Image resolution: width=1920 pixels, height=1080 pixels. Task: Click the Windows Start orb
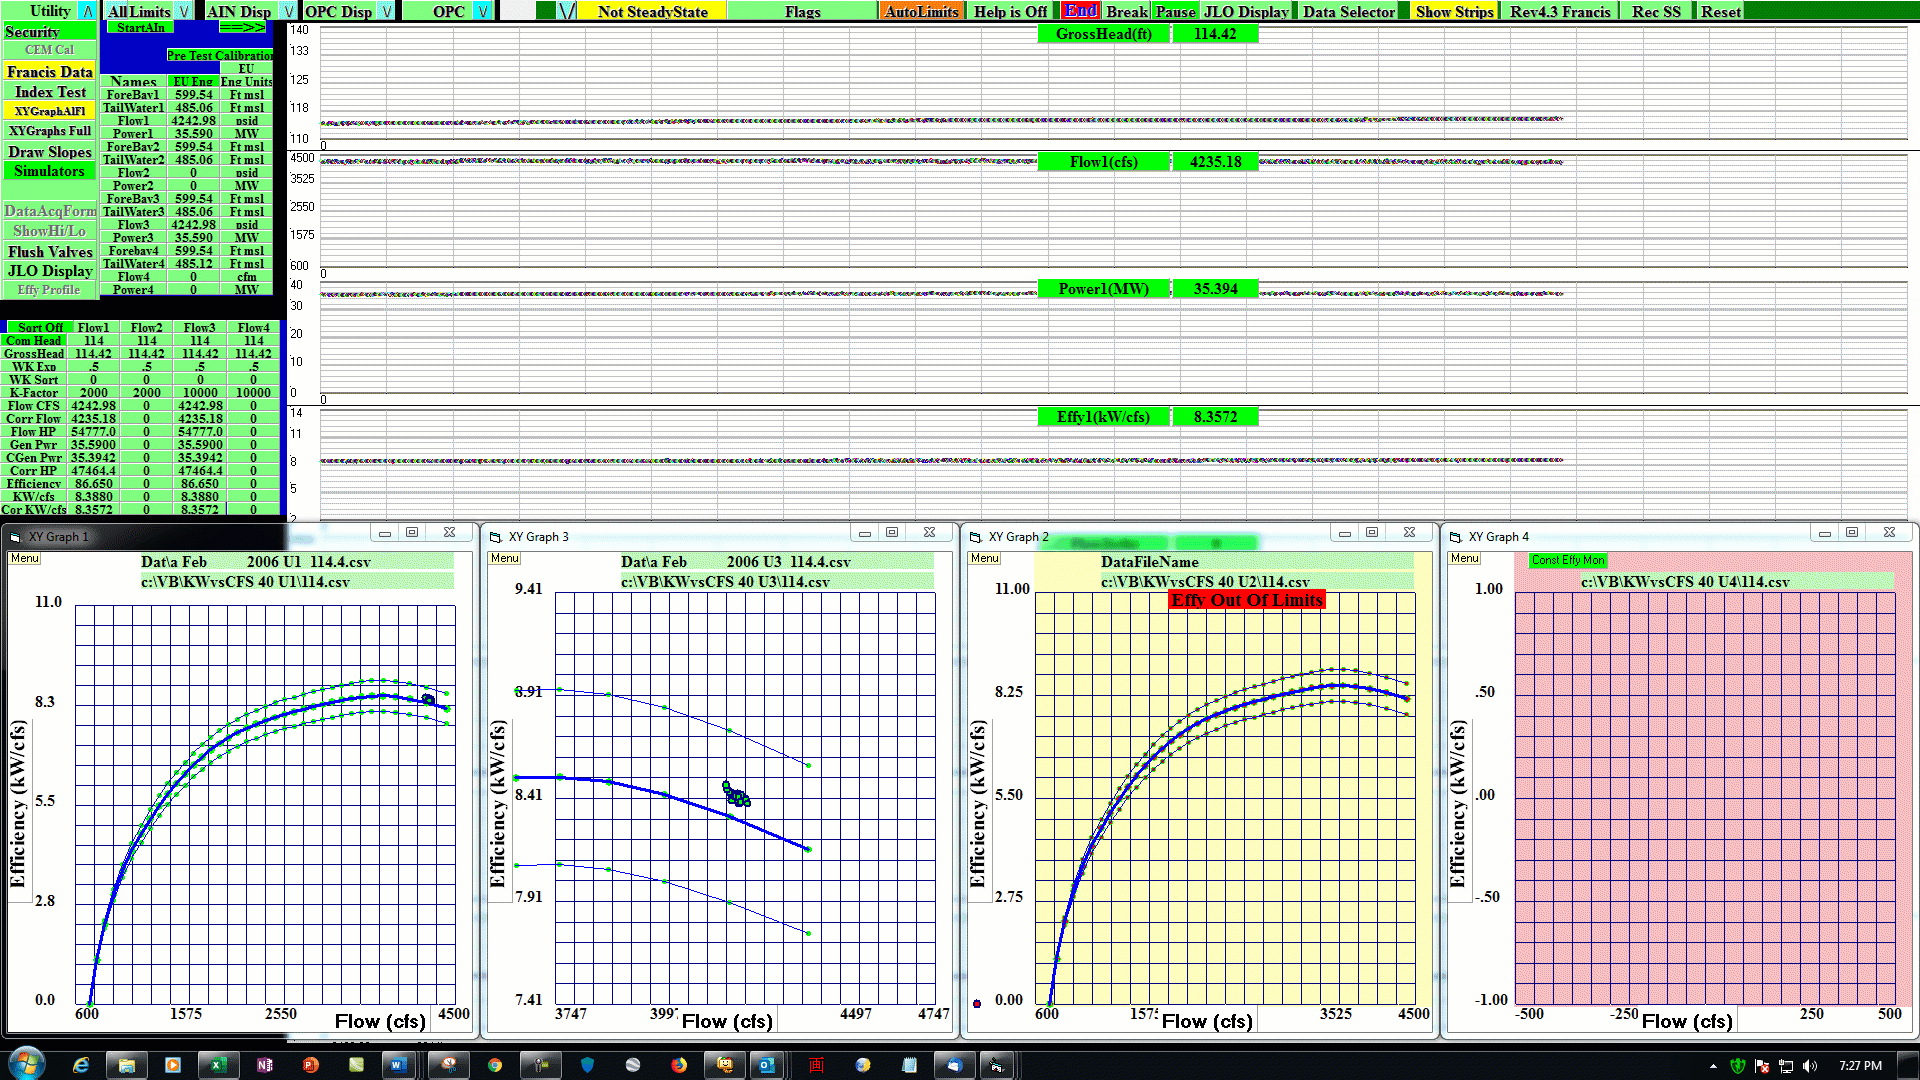(26, 1064)
